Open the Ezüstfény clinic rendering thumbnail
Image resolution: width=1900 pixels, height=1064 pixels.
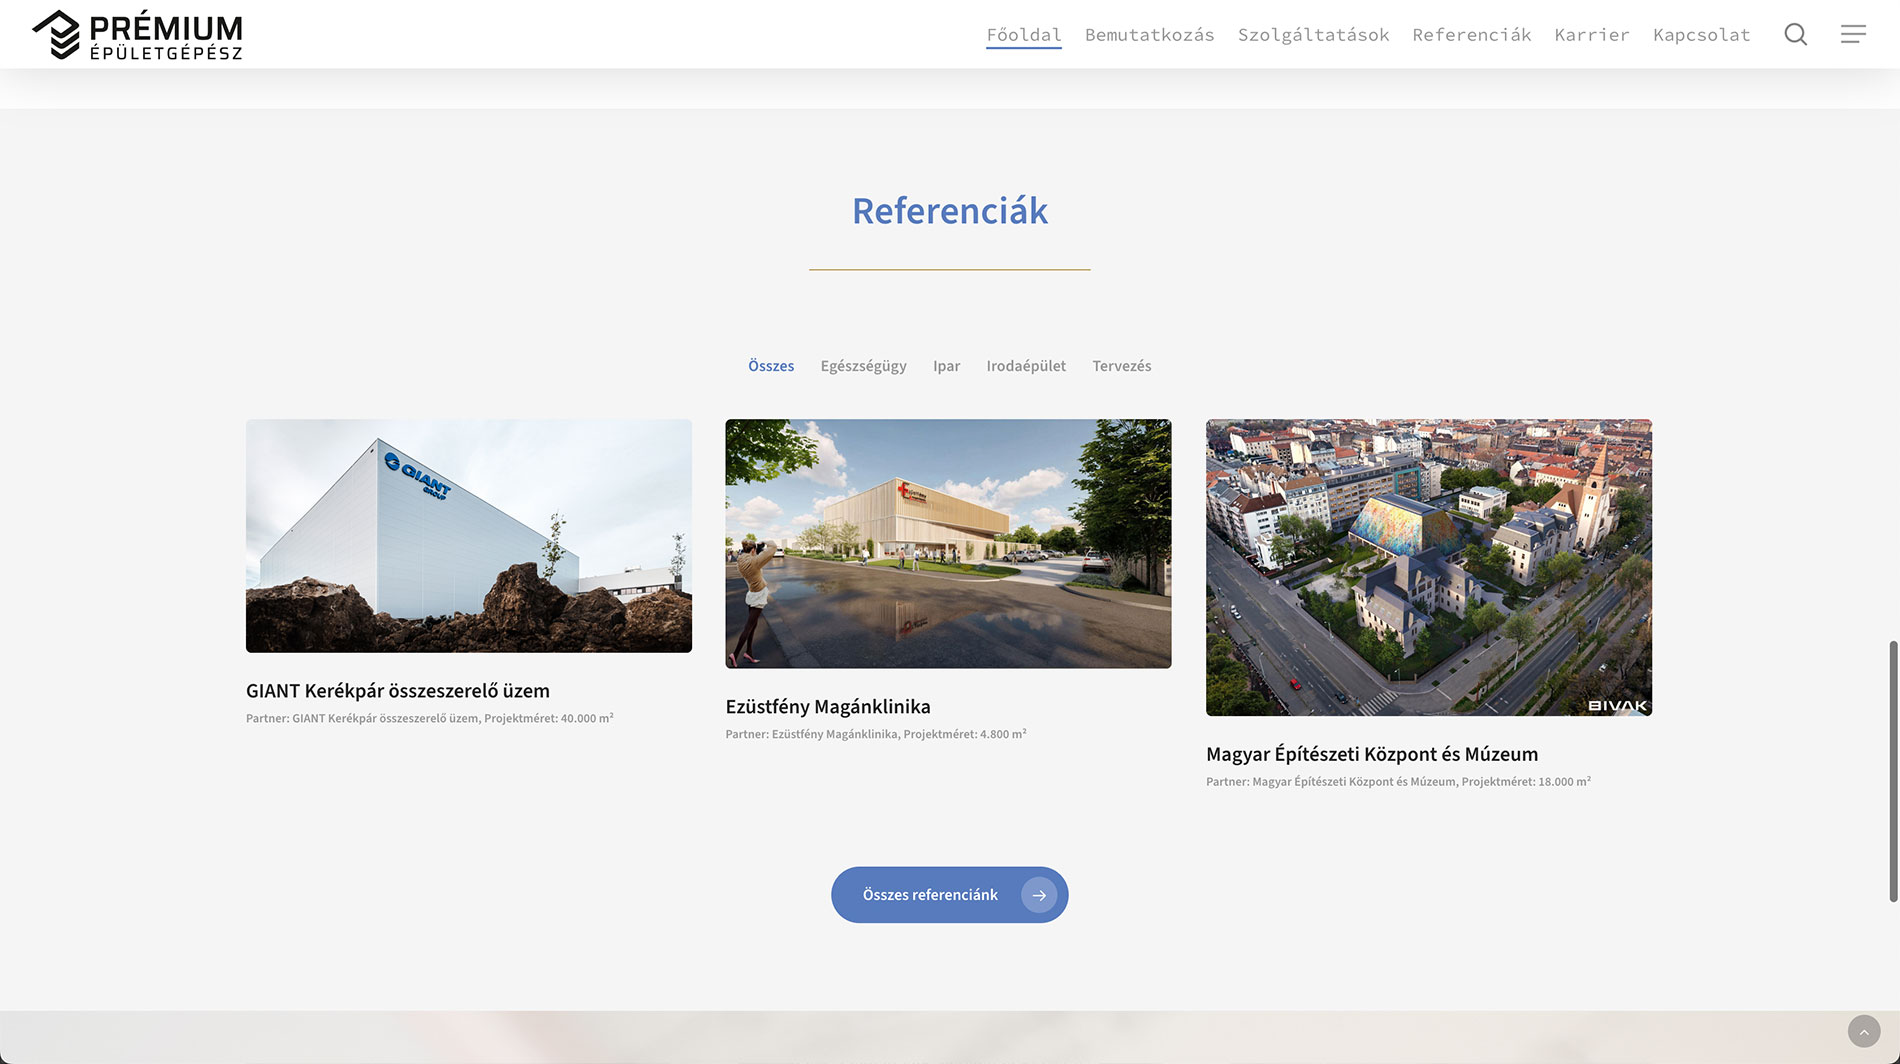[948, 544]
